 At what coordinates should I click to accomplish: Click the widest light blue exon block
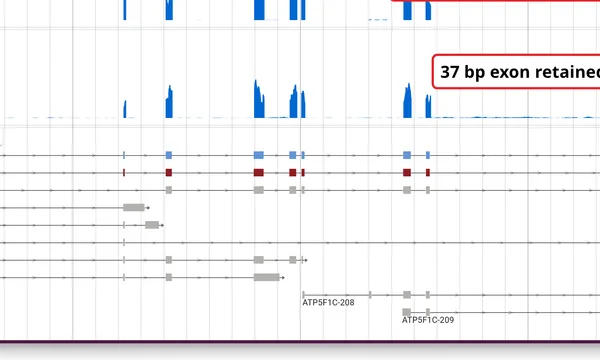tap(259, 155)
